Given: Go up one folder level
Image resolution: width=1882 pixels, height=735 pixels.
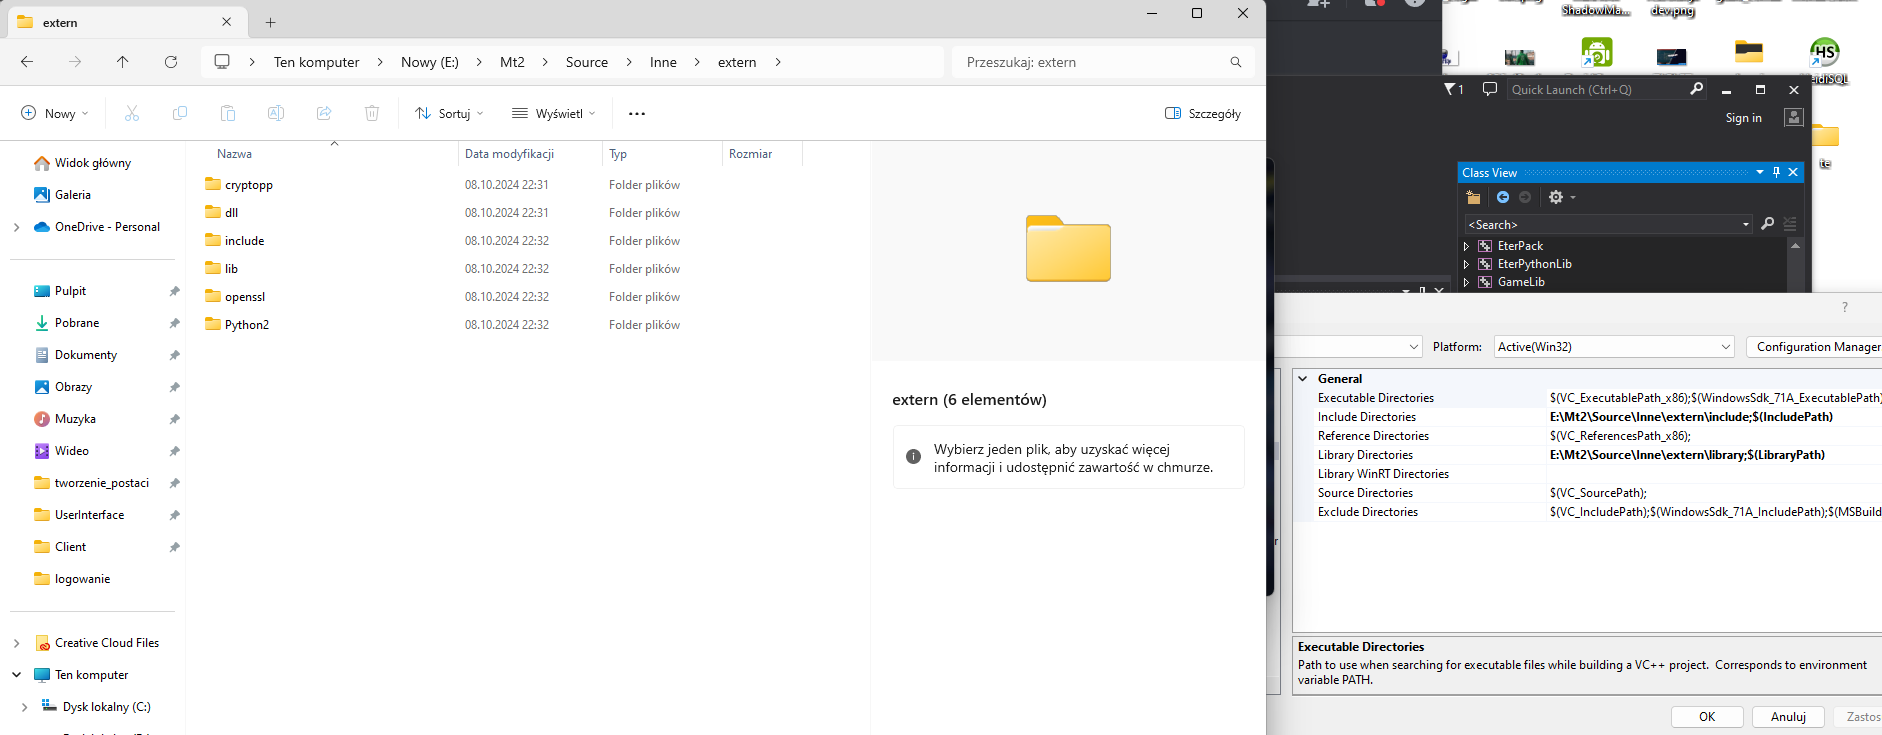Looking at the screenshot, I should (x=123, y=62).
